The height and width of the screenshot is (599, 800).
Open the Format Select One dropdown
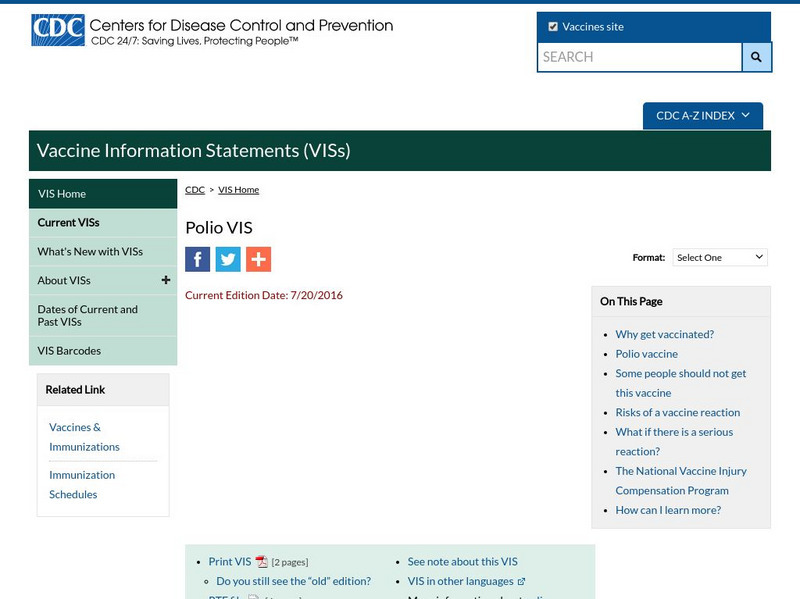click(x=719, y=257)
